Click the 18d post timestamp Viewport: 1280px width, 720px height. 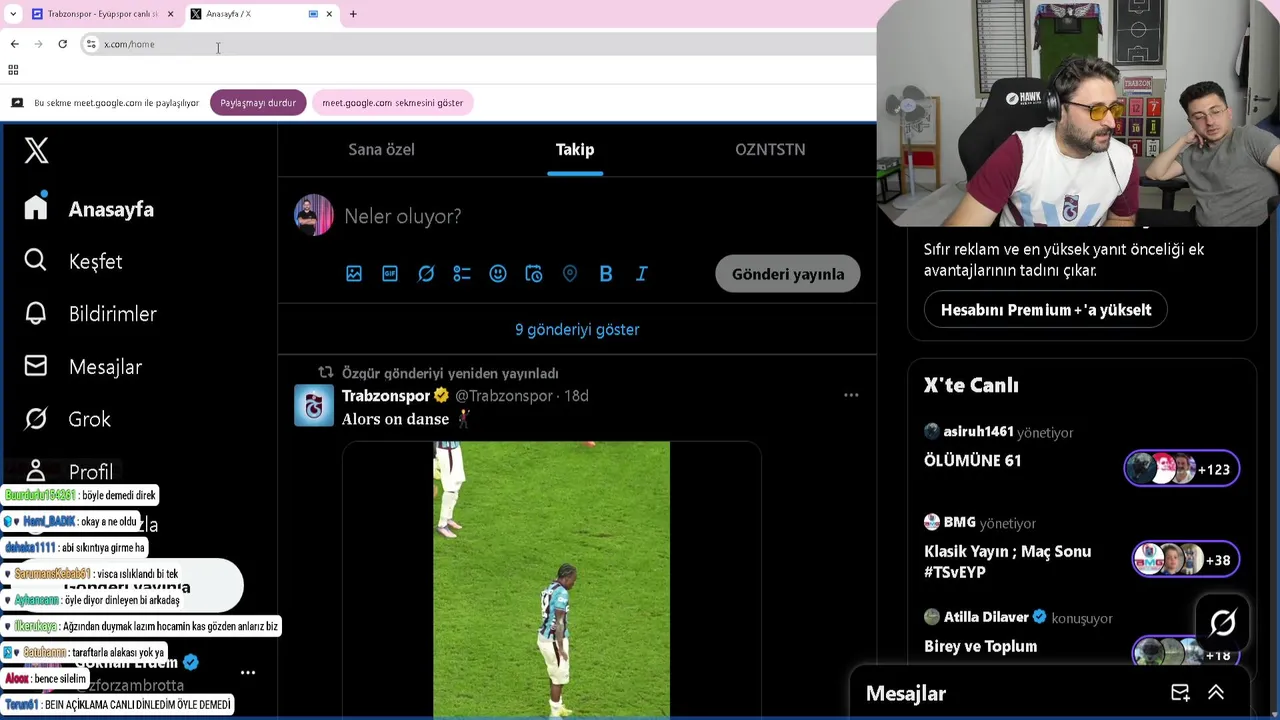tap(576, 395)
